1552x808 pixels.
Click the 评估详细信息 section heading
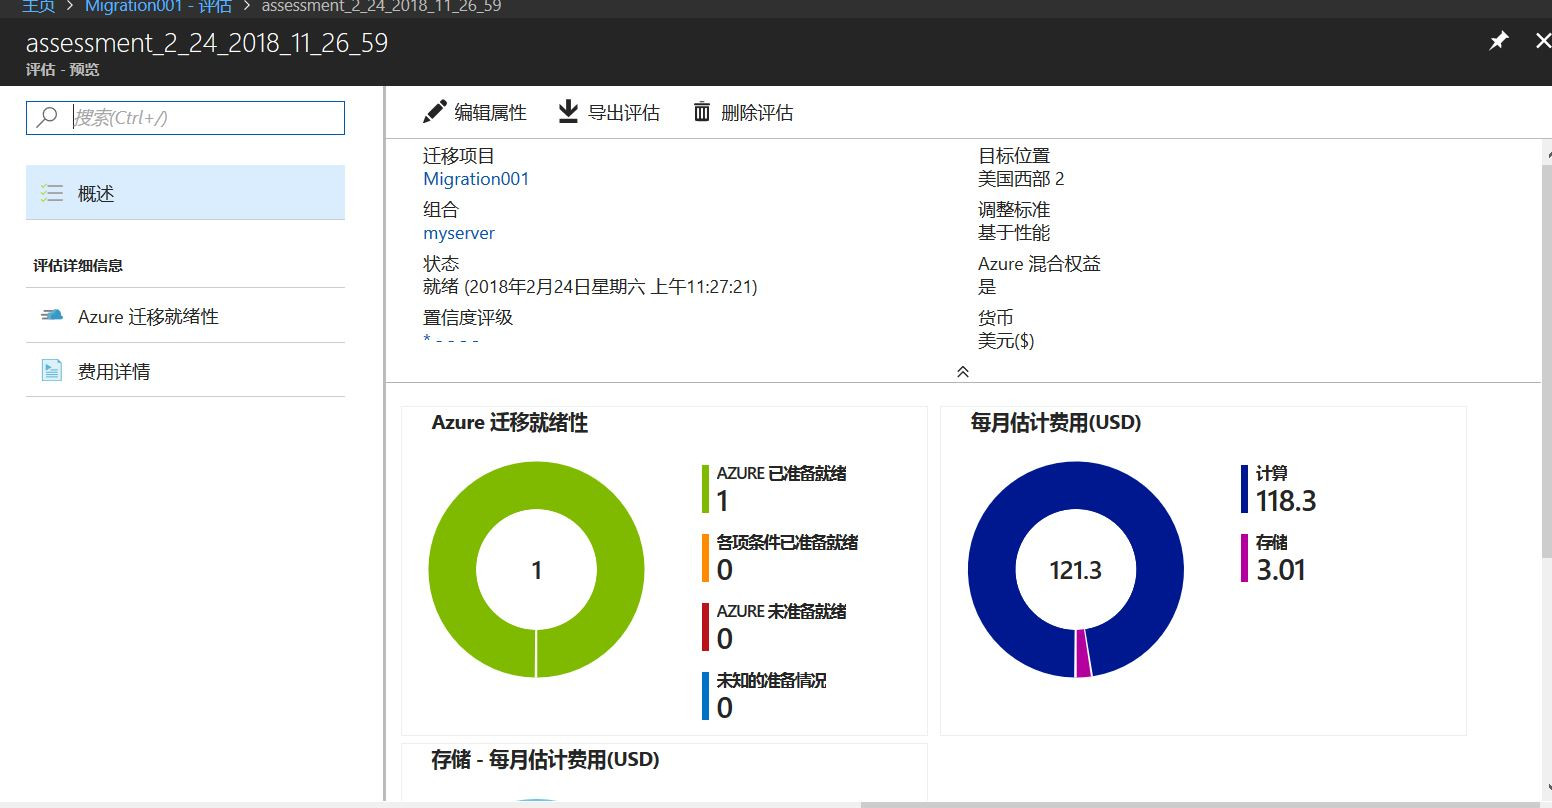coord(78,265)
